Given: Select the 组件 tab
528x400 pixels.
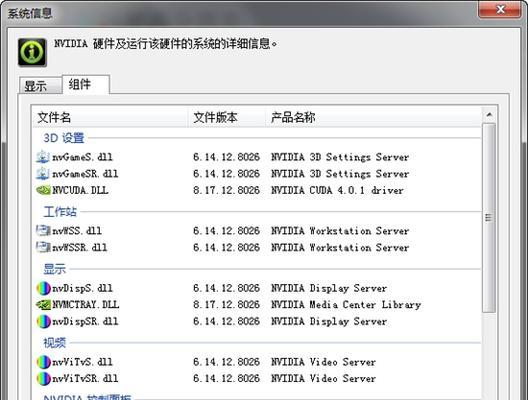Looking at the screenshot, I should [x=86, y=84].
